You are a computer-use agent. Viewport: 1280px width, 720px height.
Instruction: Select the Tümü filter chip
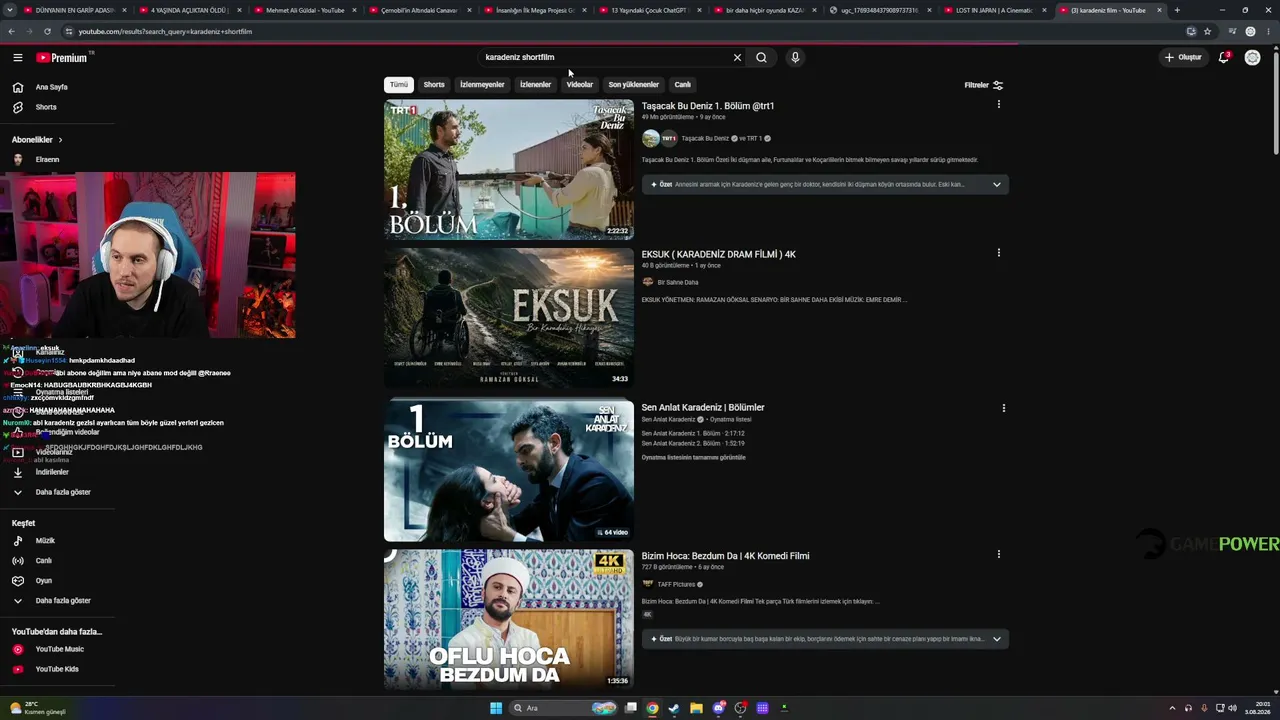(399, 85)
